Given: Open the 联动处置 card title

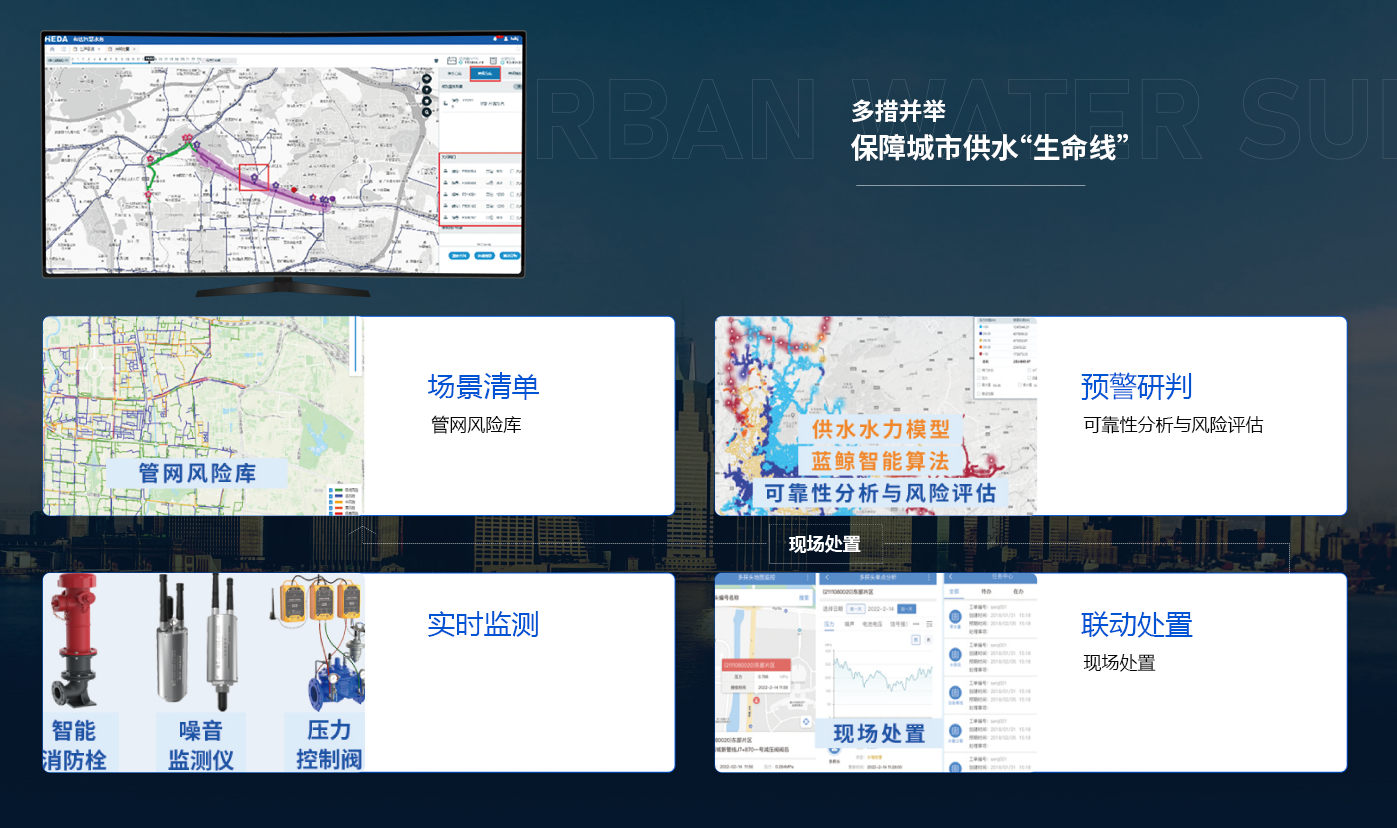Looking at the screenshot, I should pyautogui.click(x=1136, y=624).
